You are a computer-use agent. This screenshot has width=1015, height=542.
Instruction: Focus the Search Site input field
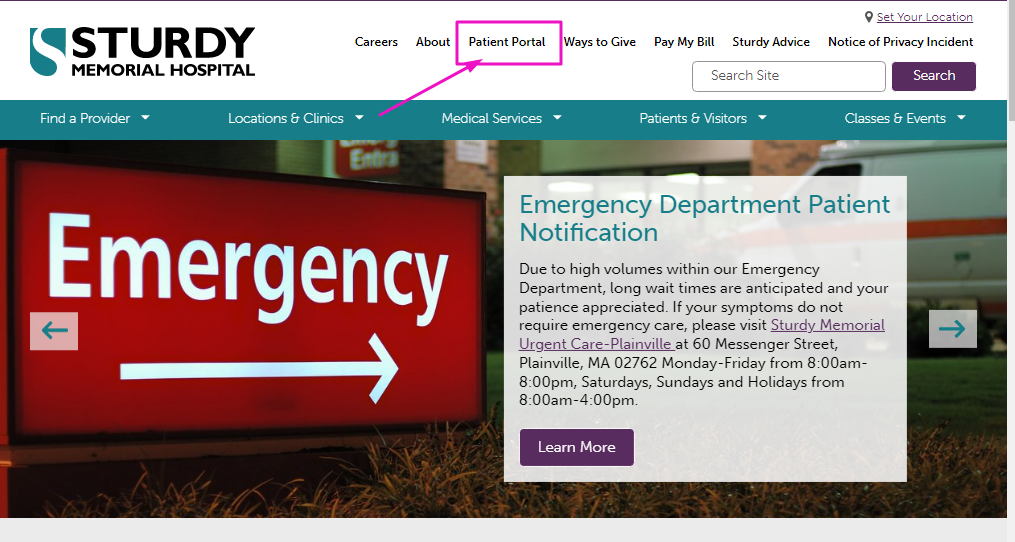[788, 76]
